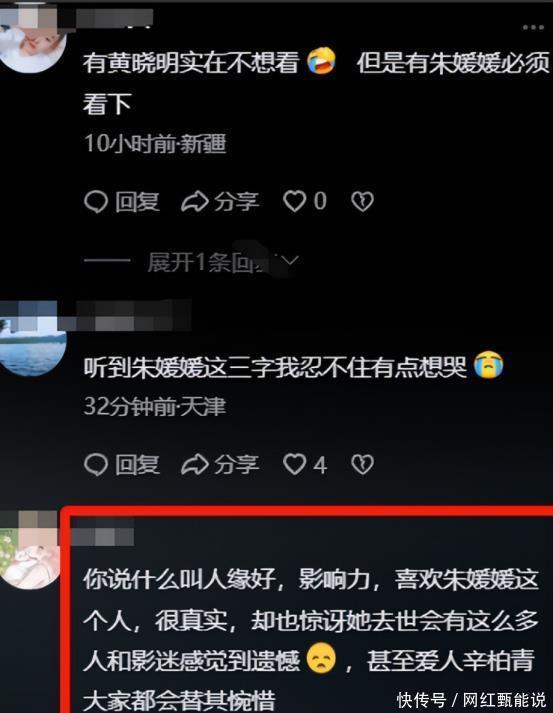Screen dimensions: 553x713
Task: Click the 快传号 / 网红甄能说 watermark
Action: coord(471,699)
